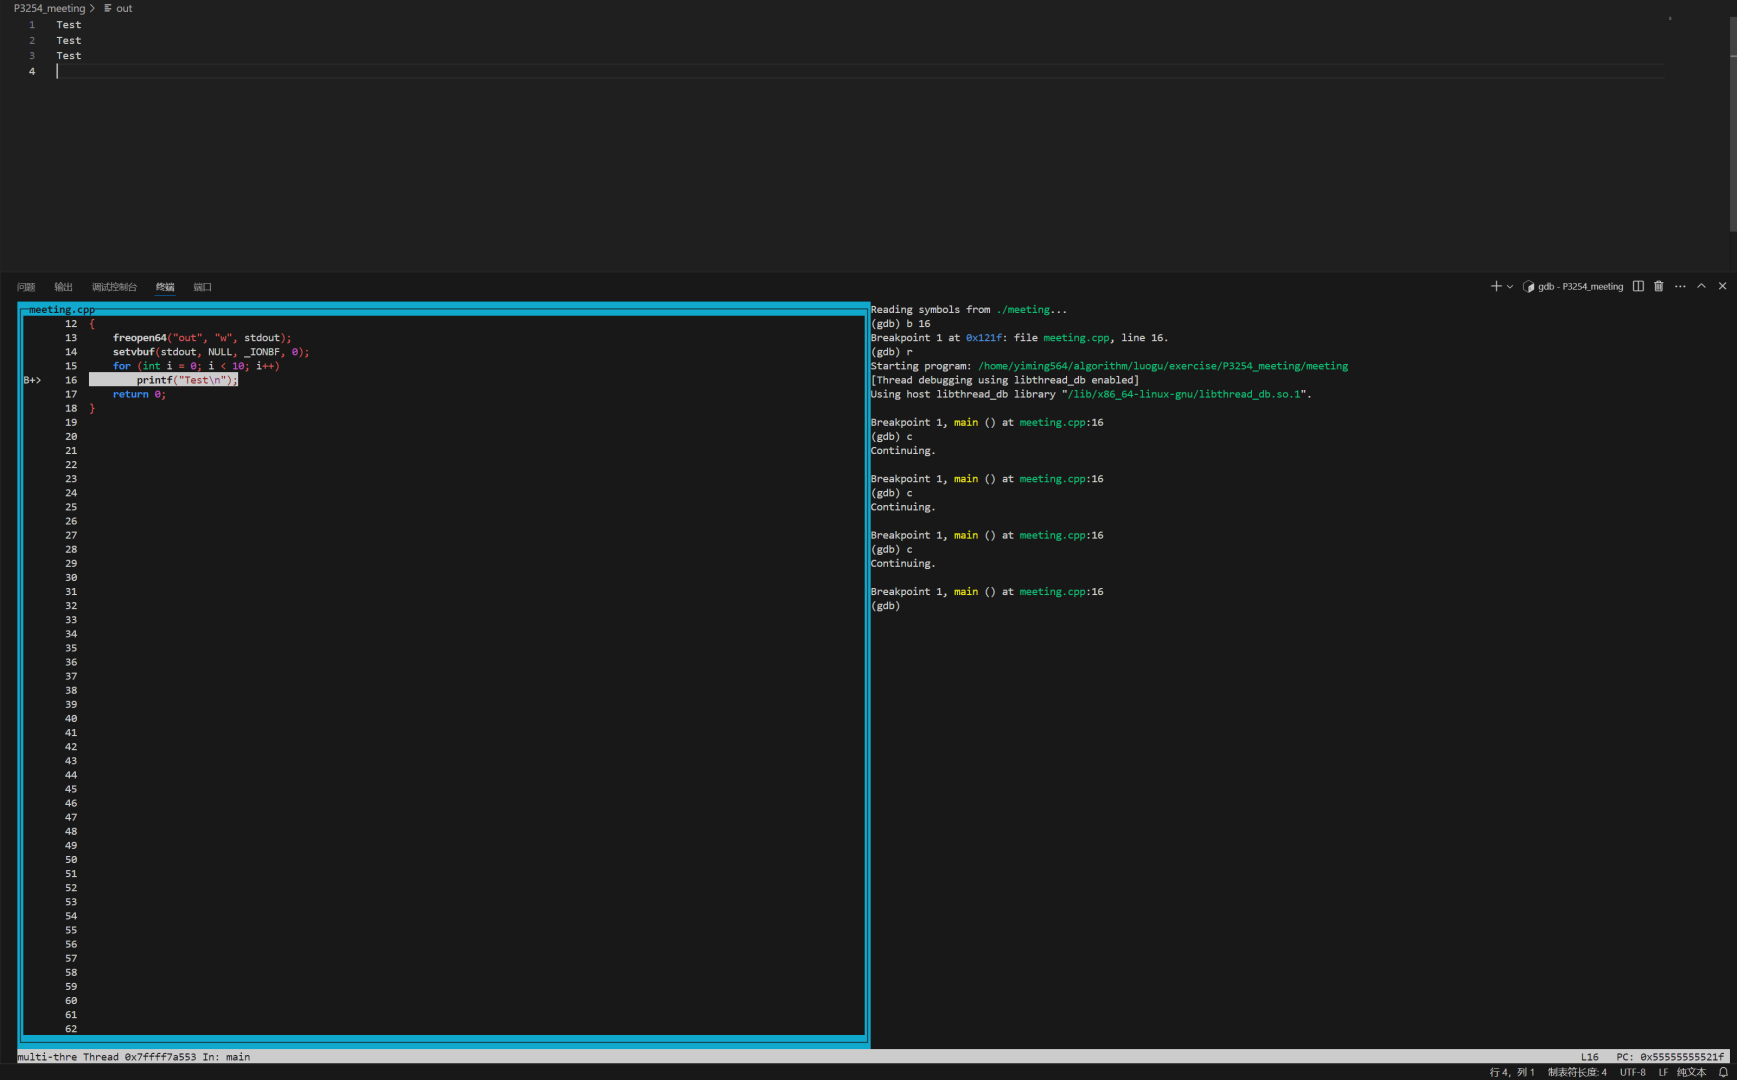Open the 端口 (Ports) tab
Image resolution: width=1737 pixels, height=1080 pixels.
202,287
